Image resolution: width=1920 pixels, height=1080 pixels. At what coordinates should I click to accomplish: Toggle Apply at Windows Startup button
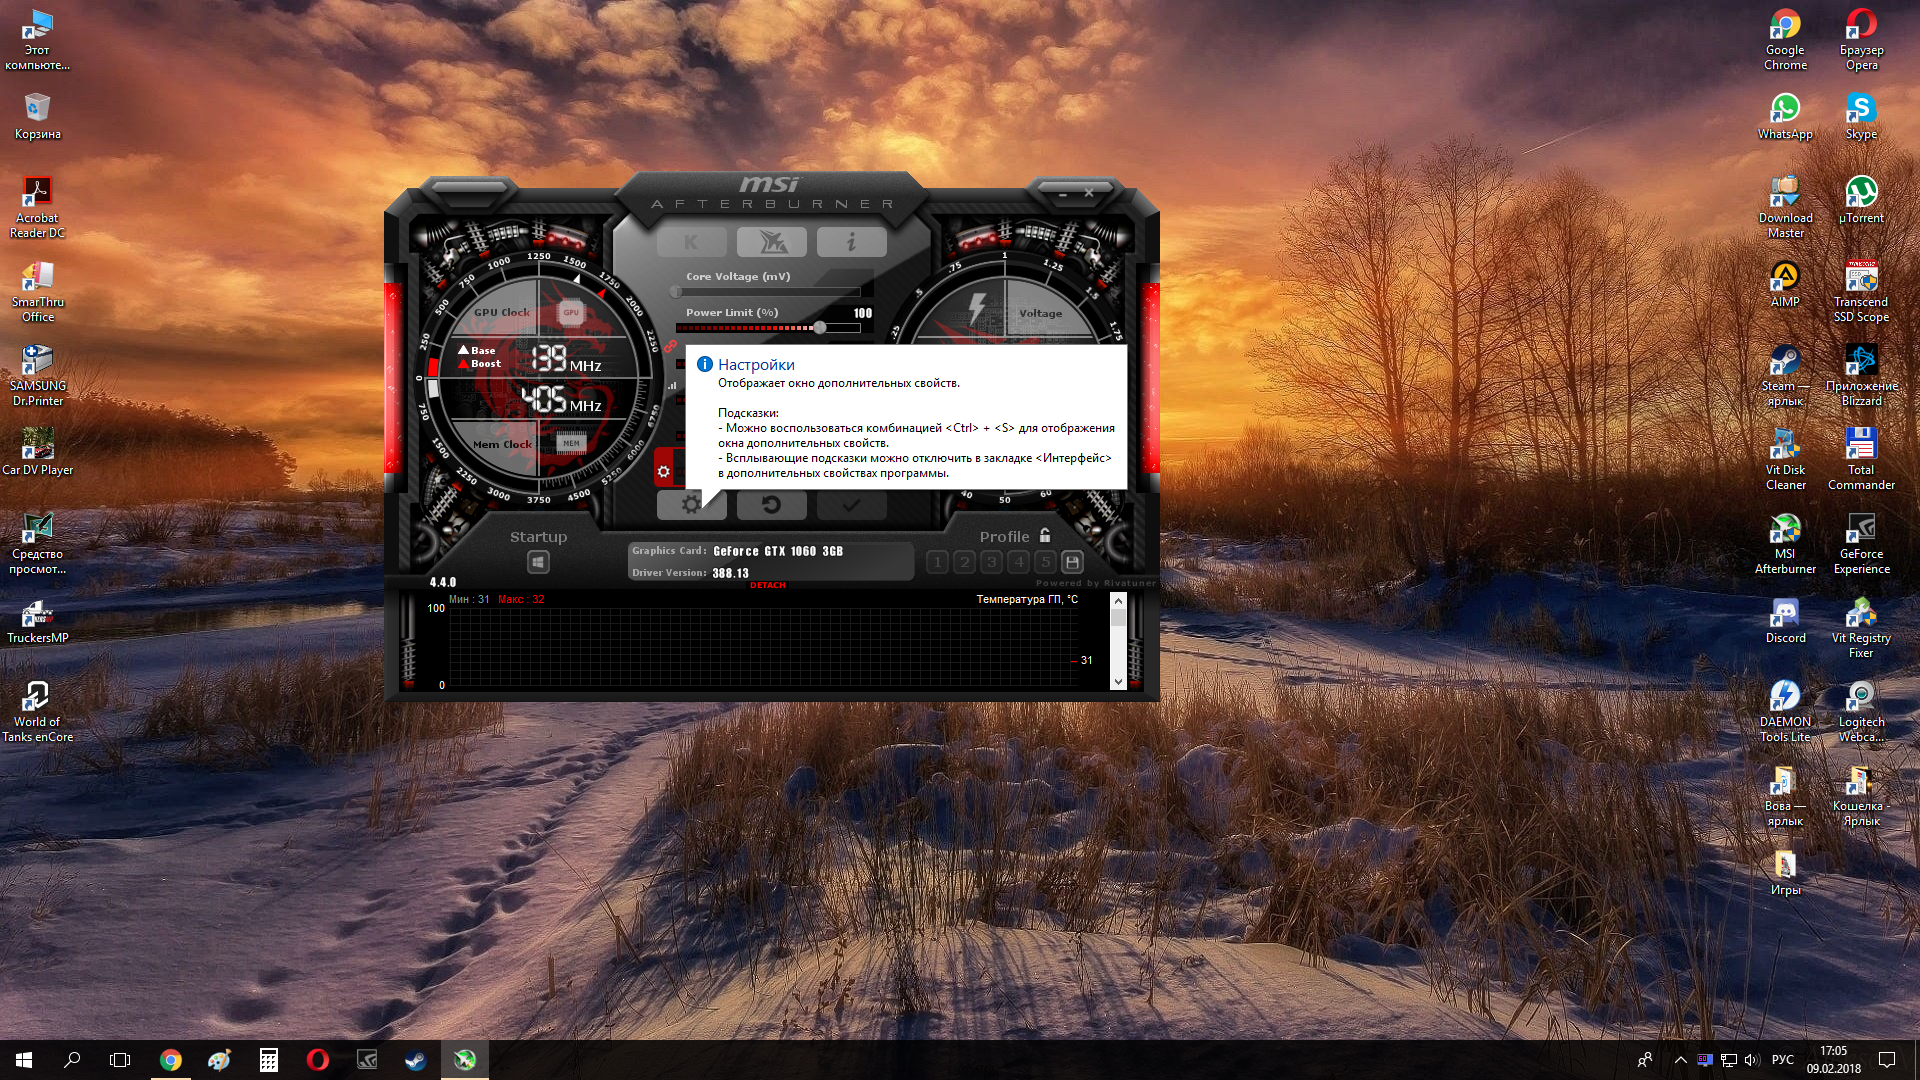[x=538, y=563]
